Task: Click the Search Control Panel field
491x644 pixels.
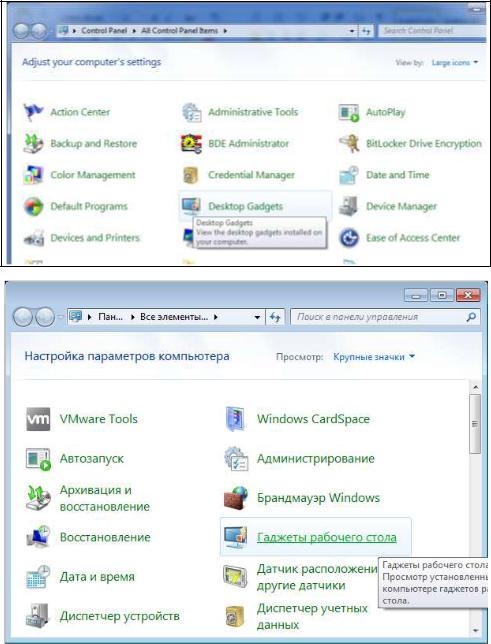Action: (x=432, y=31)
